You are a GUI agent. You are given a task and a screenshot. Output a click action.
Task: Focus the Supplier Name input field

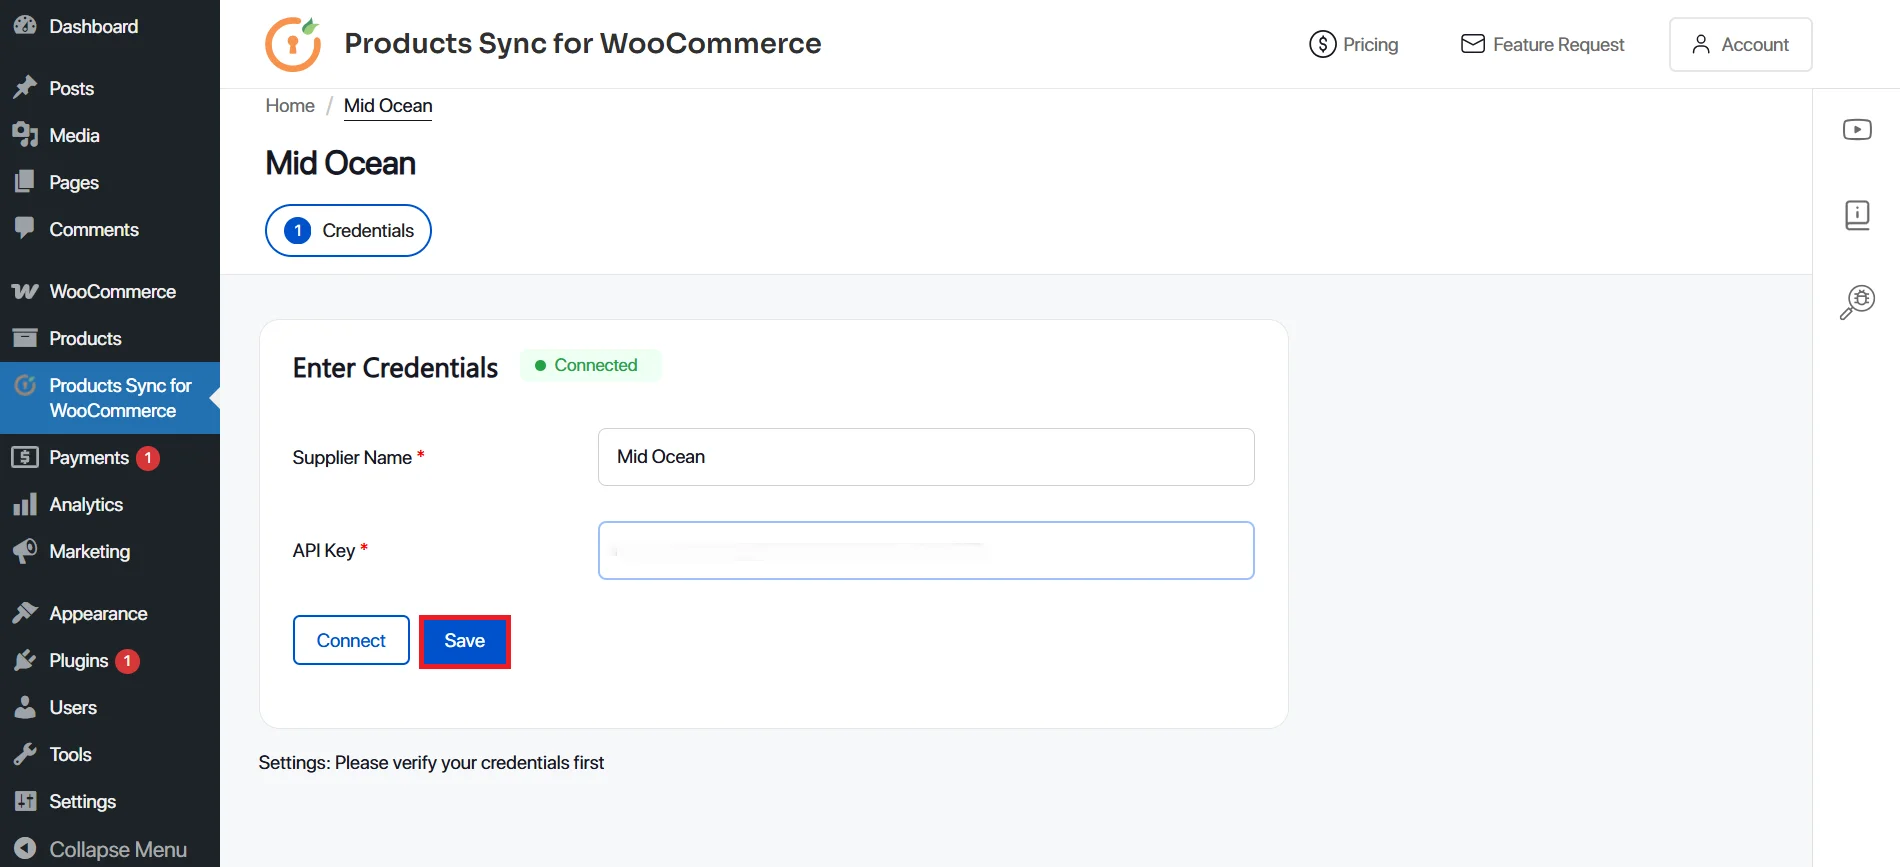coord(926,457)
